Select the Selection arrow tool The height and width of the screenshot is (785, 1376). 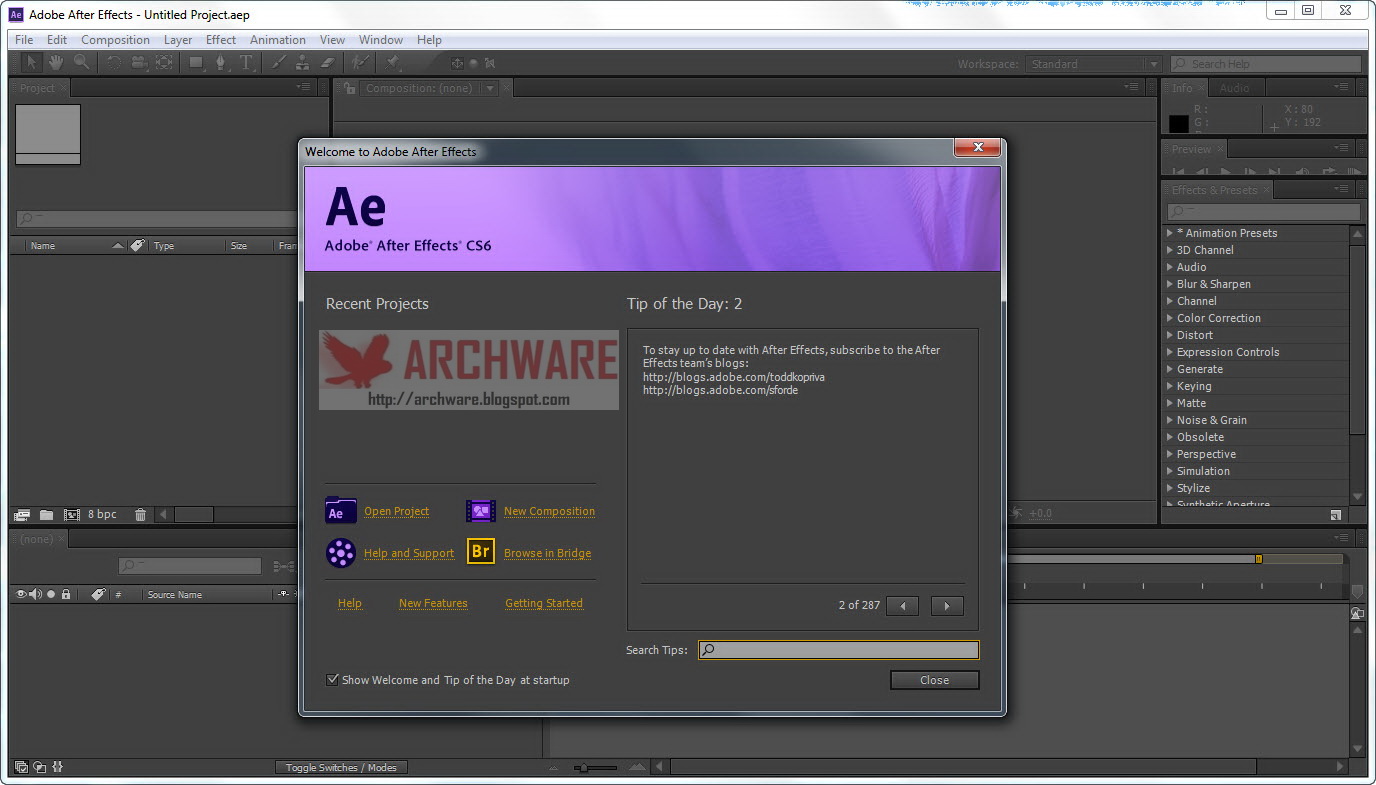(x=32, y=63)
